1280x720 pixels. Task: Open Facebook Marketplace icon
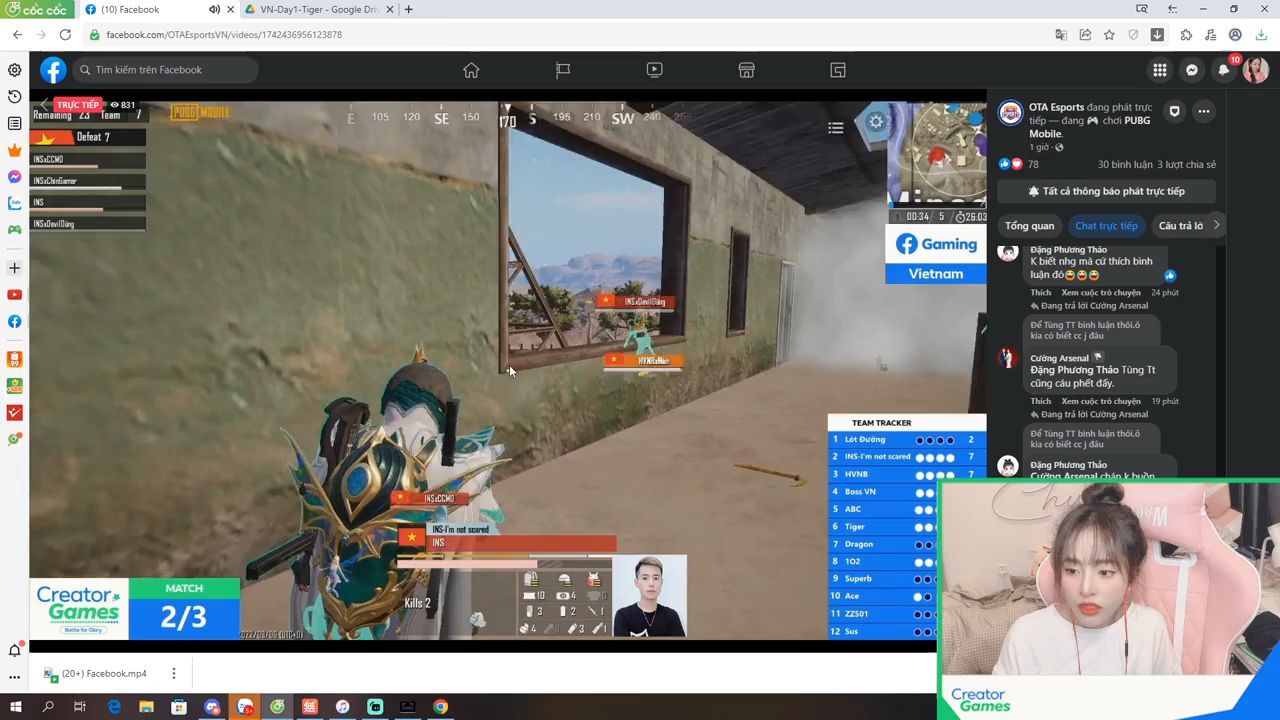pyautogui.click(x=746, y=70)
